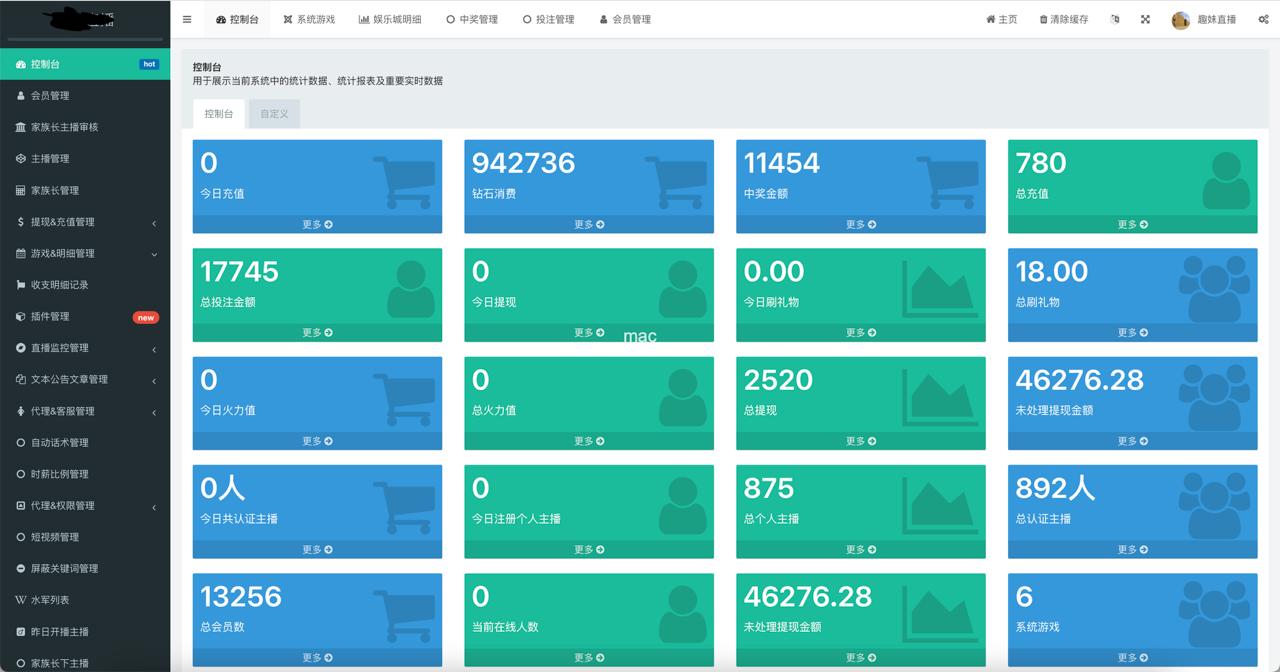
Task: Click the W icon for 水军列表
Action: pyautogui.click(x=21, y=600)
